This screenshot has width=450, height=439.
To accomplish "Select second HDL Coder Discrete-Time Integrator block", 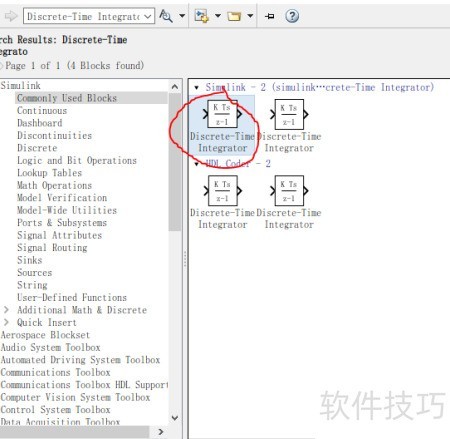I will pyautogui.click(x=289, y=202).
